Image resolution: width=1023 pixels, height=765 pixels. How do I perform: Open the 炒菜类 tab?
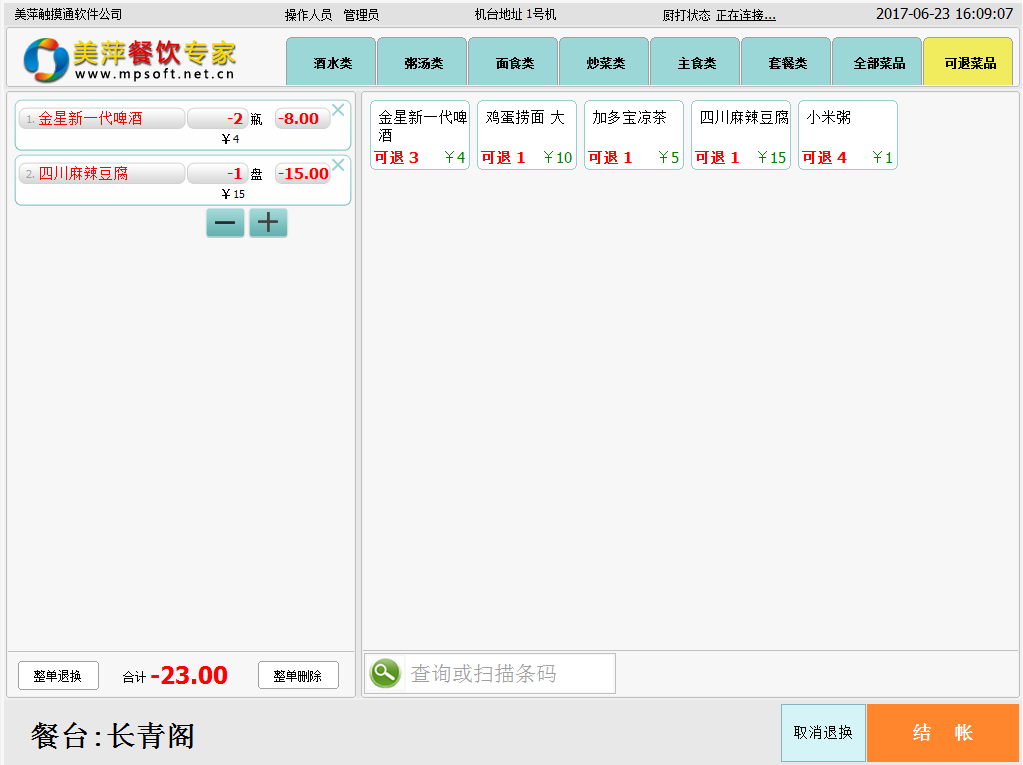point(605,63)
